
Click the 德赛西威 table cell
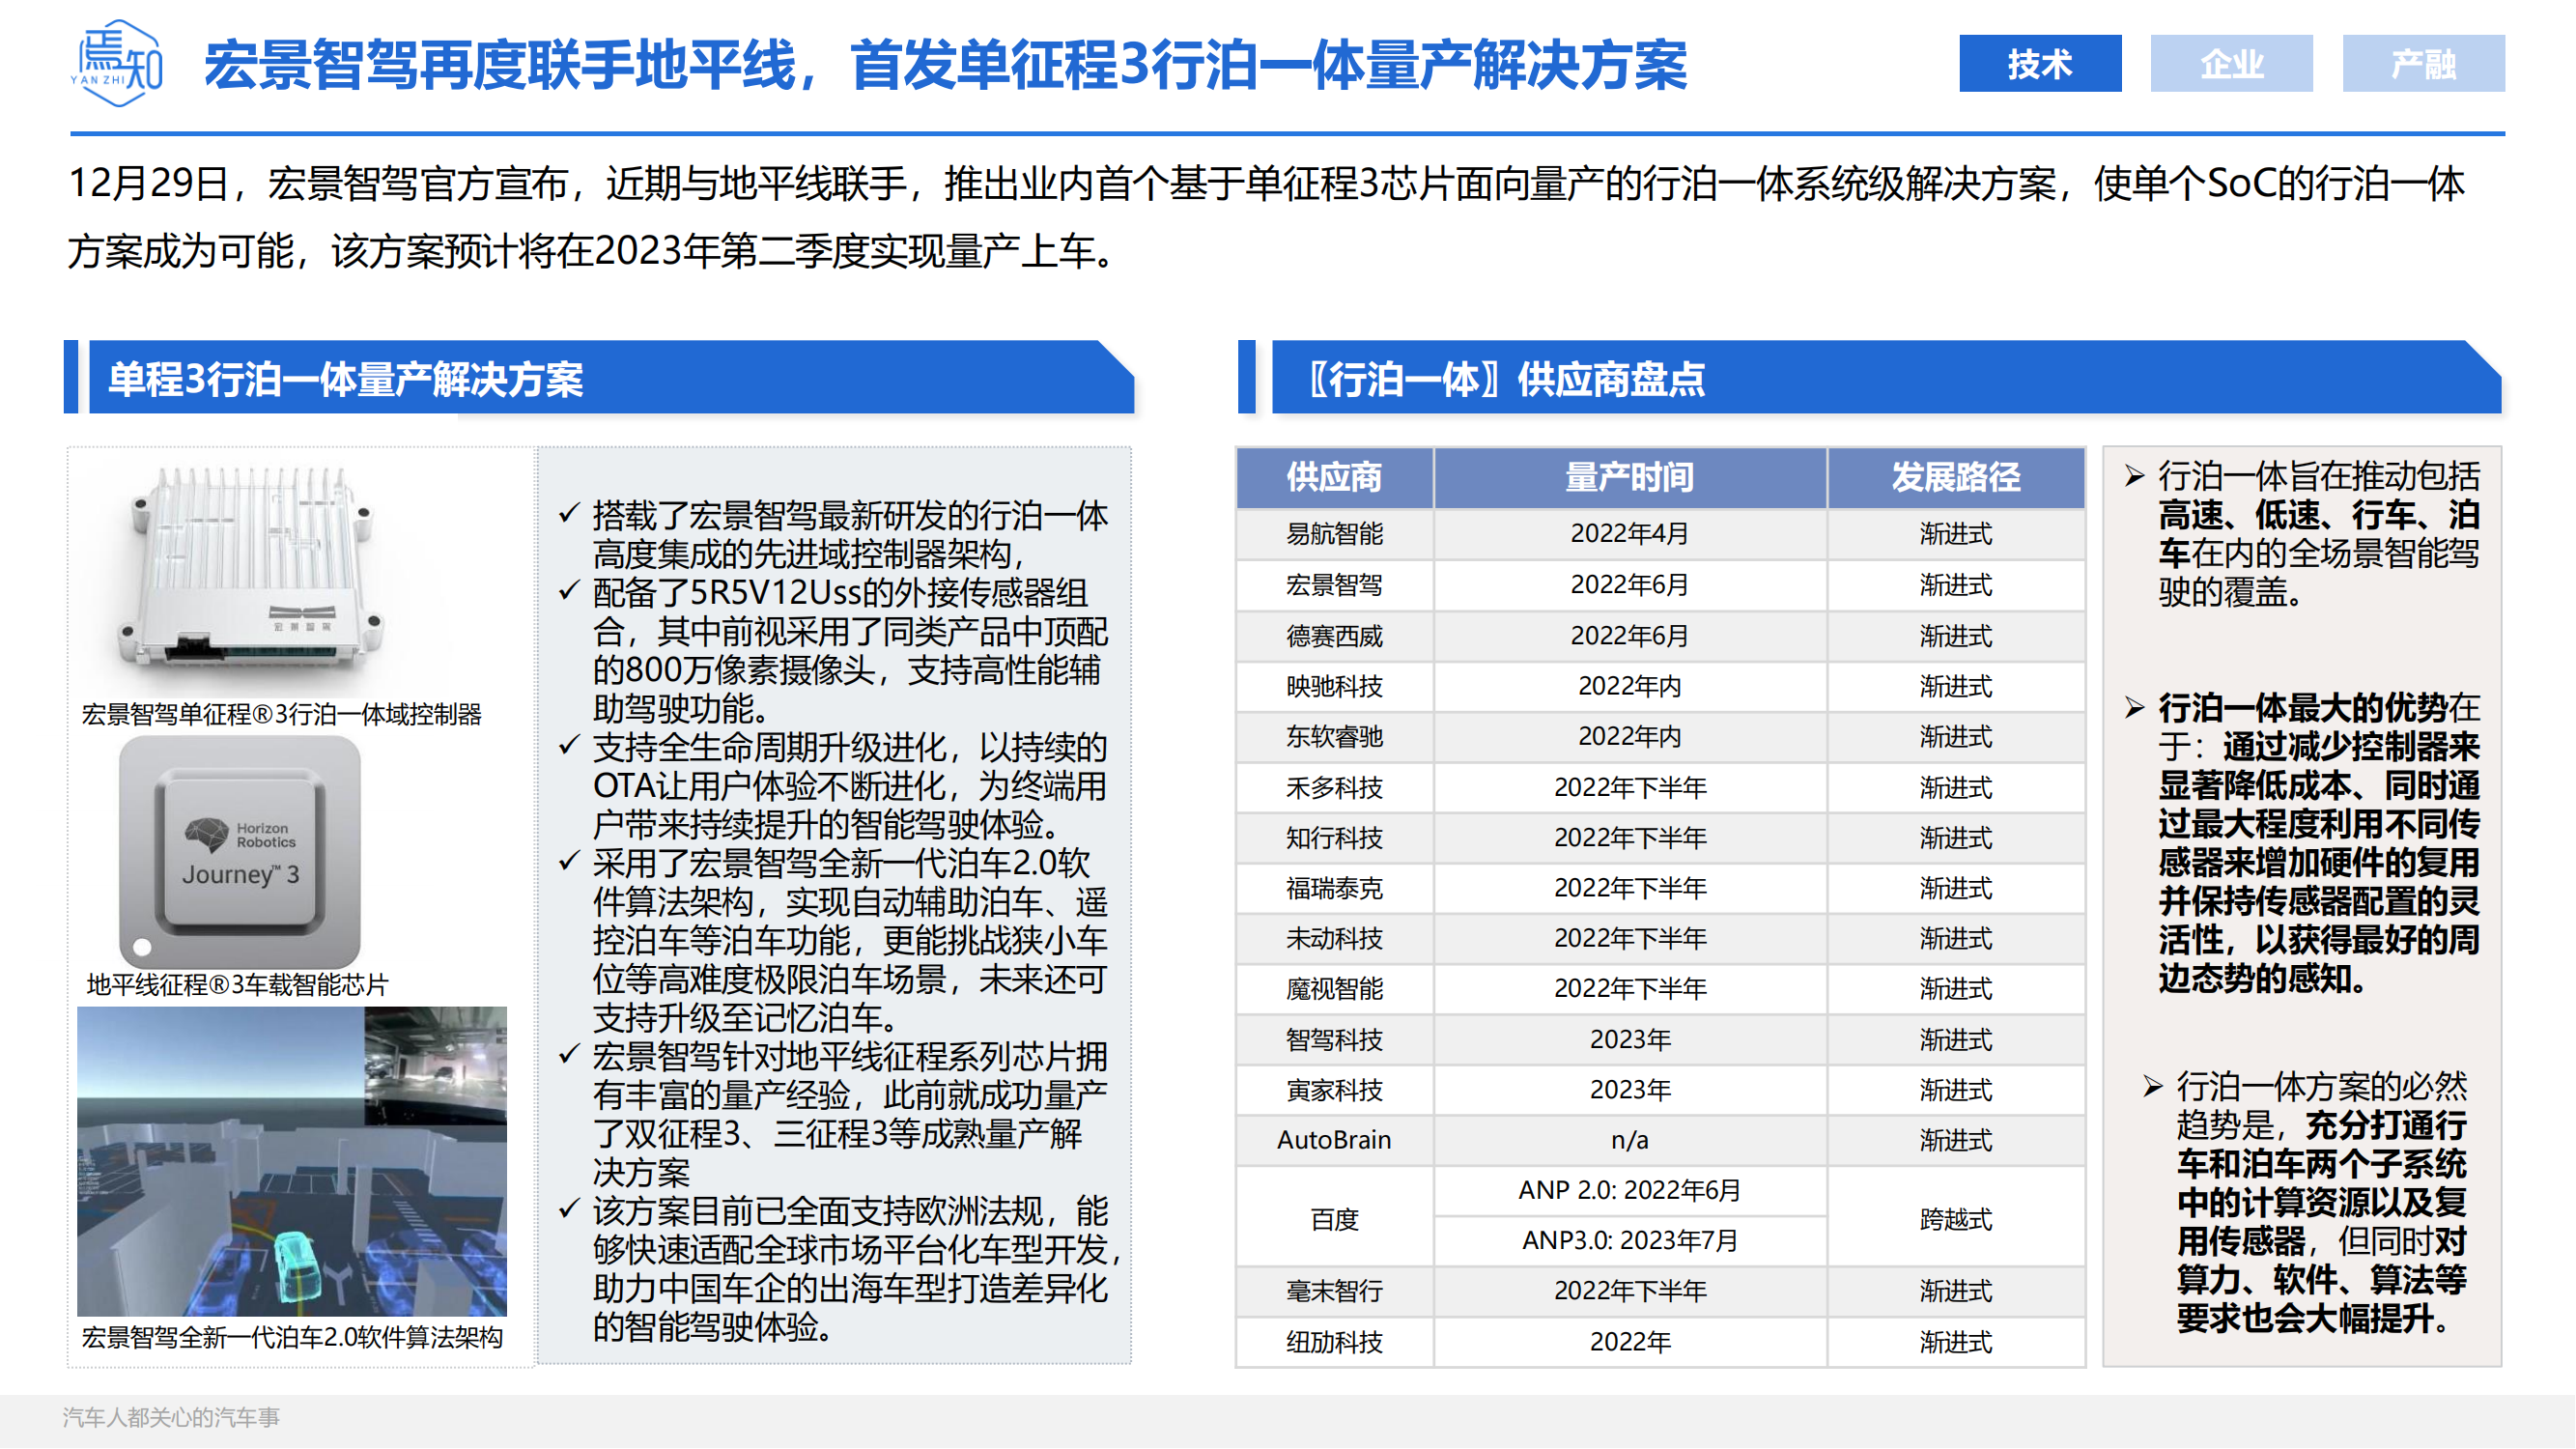pos(1335,636)
